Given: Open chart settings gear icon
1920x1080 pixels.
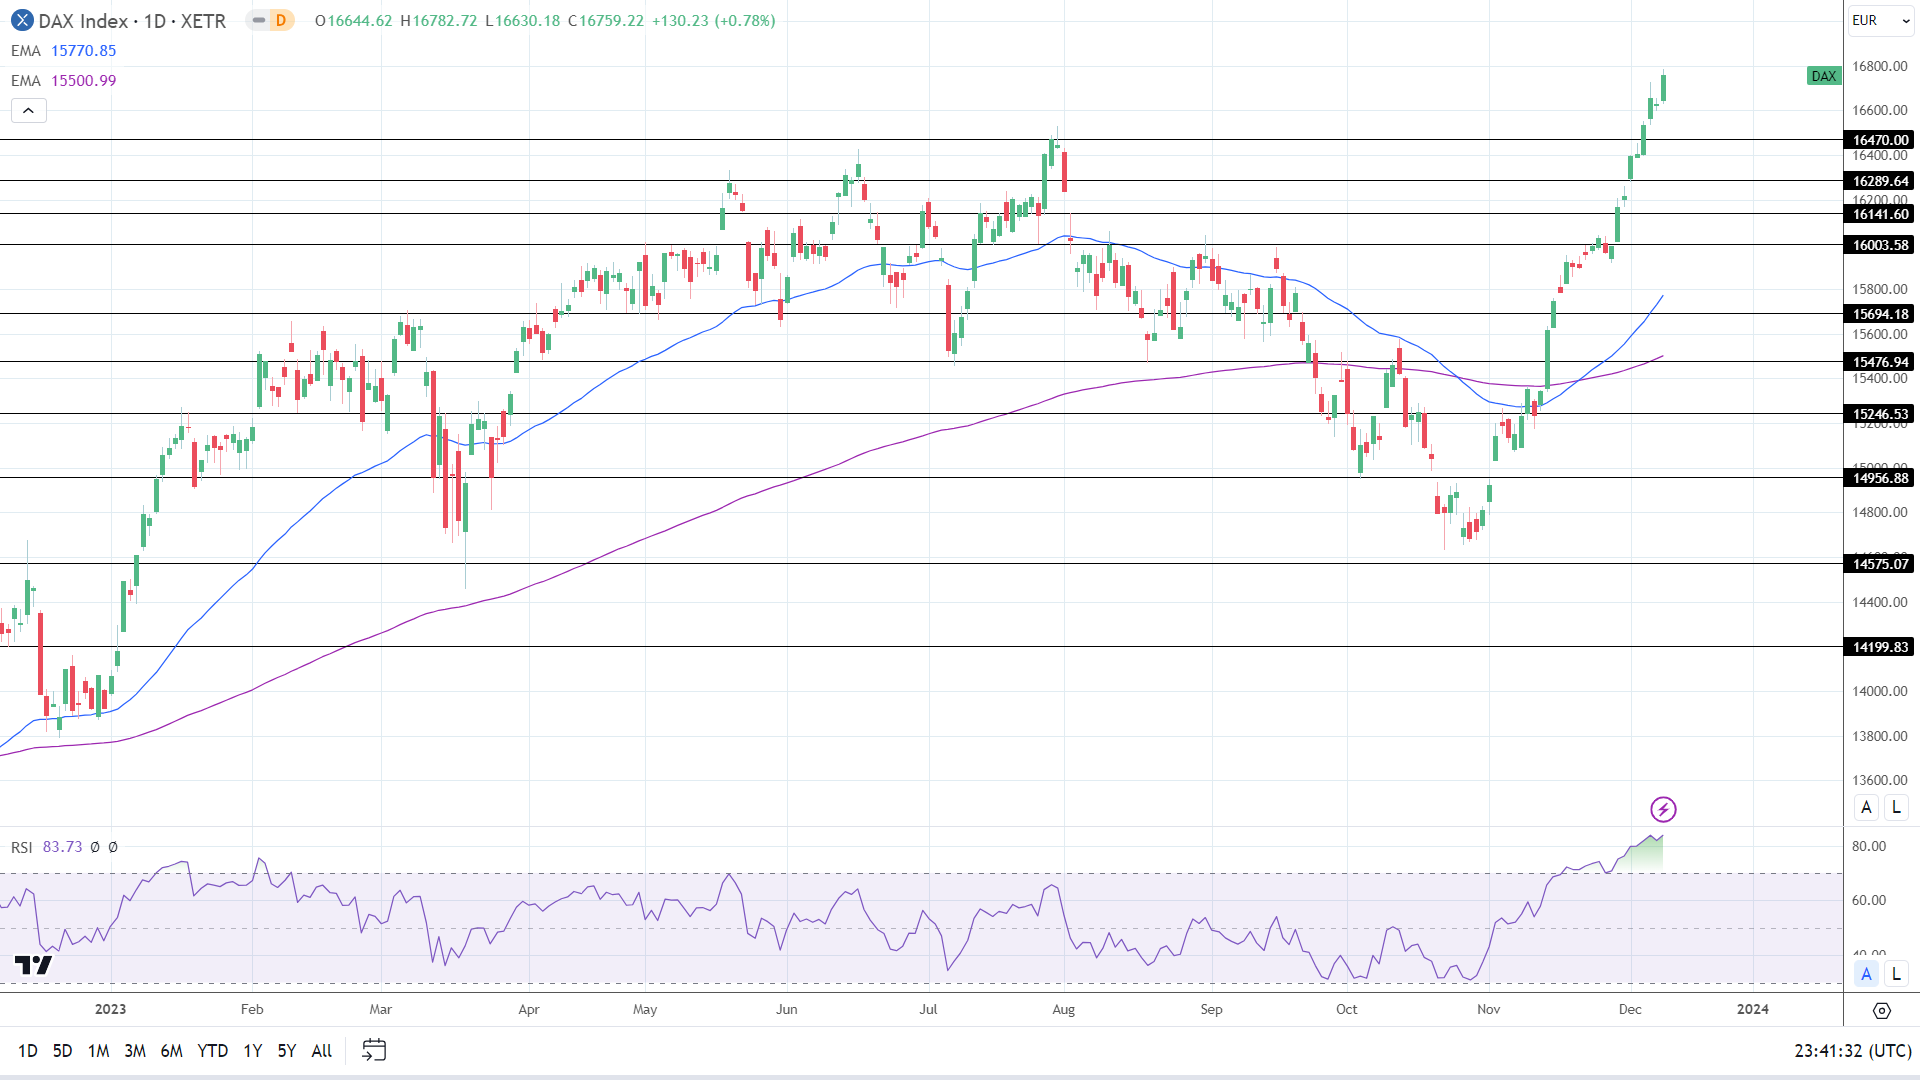Looking at the screenshot, I should click(1881, 1011).
